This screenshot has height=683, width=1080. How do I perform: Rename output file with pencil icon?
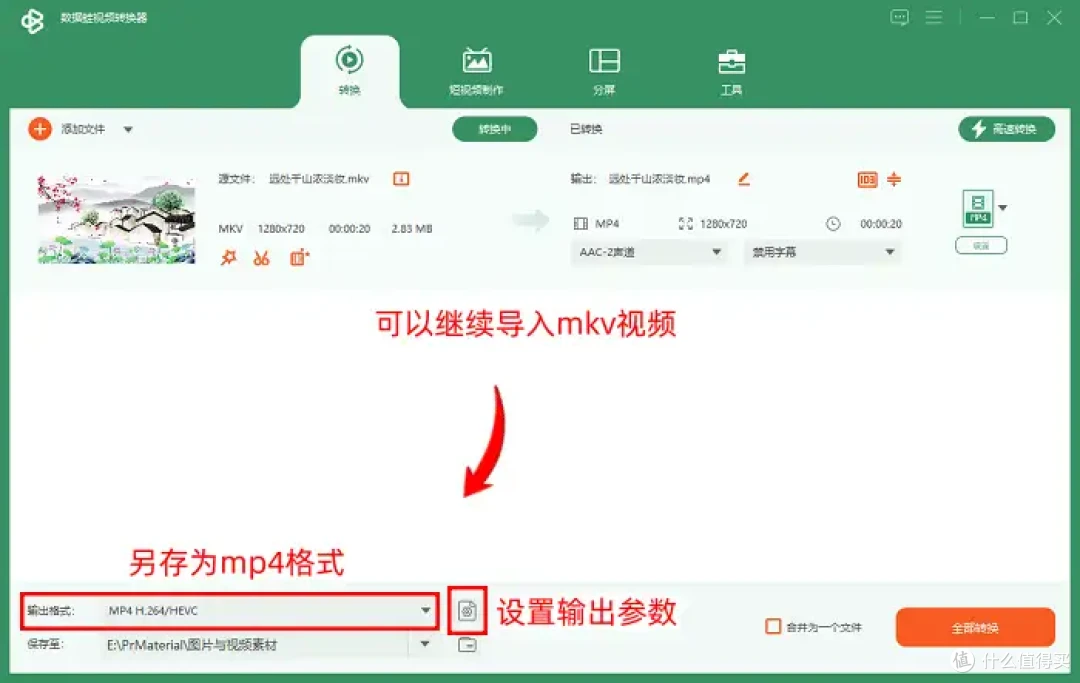pos(744,179)
